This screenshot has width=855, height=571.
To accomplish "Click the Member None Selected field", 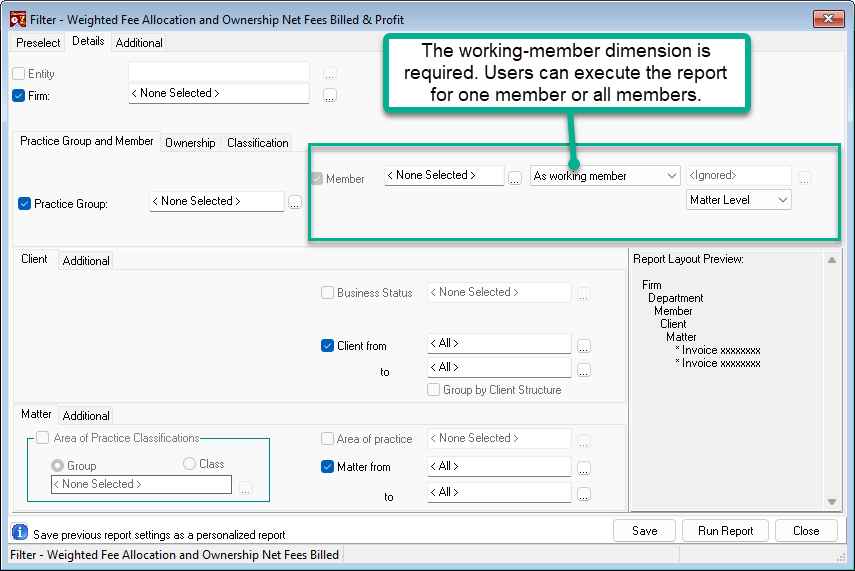I will point(444,175).
